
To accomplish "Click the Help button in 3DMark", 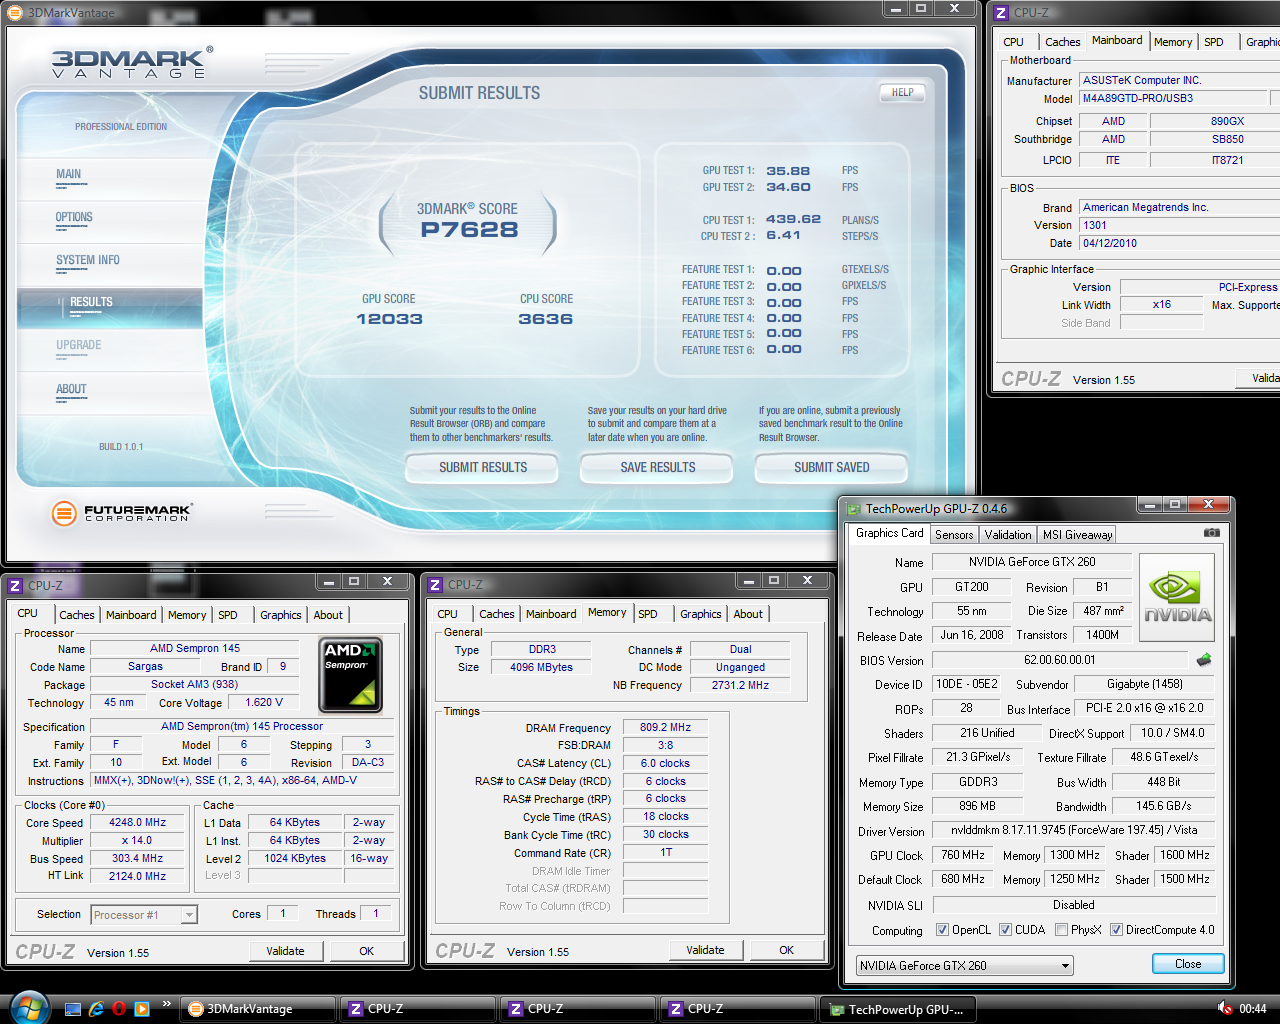I will tap(902, 92).
